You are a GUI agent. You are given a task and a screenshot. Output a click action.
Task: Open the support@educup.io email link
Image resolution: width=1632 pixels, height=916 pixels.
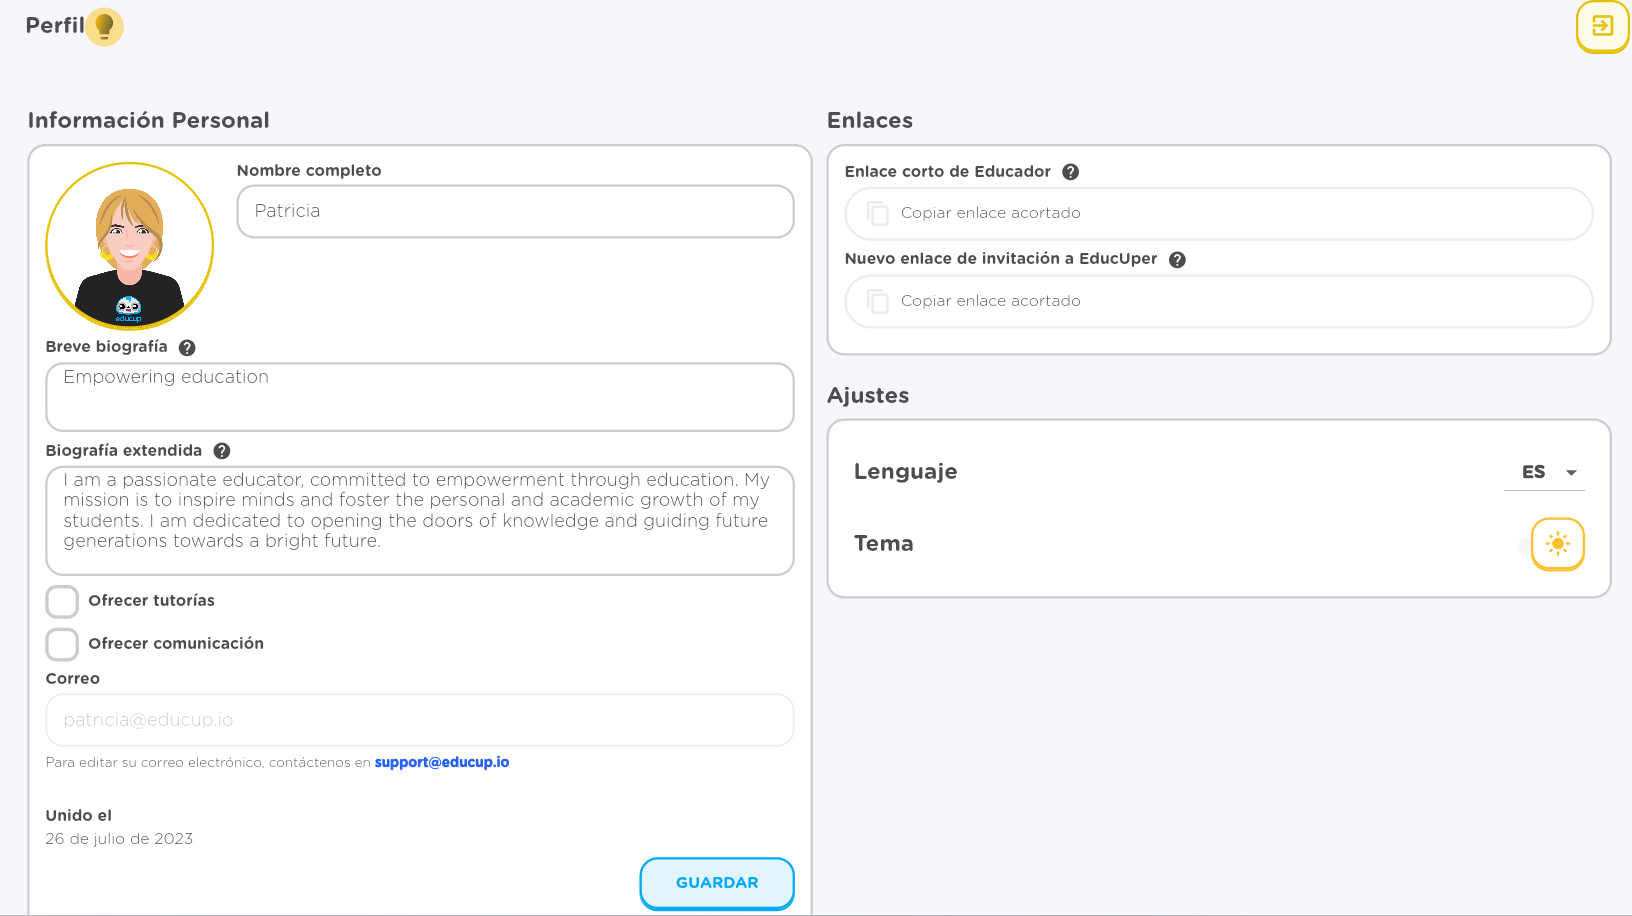tap(442, 762)
